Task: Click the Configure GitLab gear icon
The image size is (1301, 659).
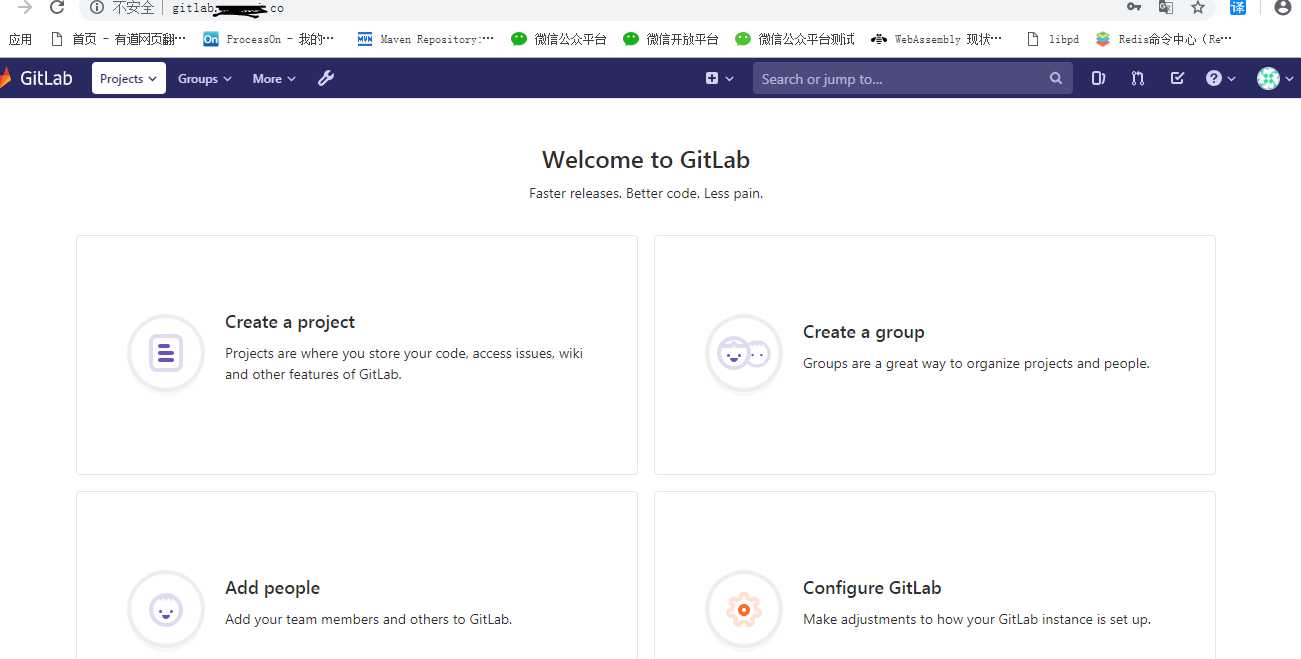Action: (x=744, y=609)
